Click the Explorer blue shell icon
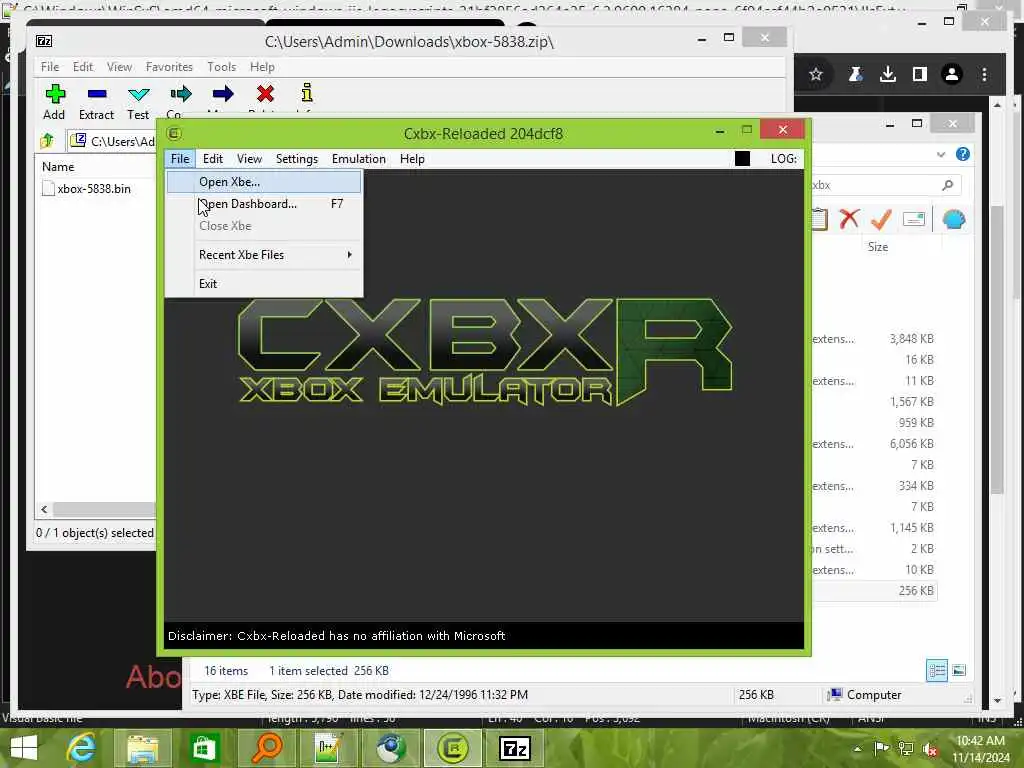1024x768 pixels. [953, 219]
